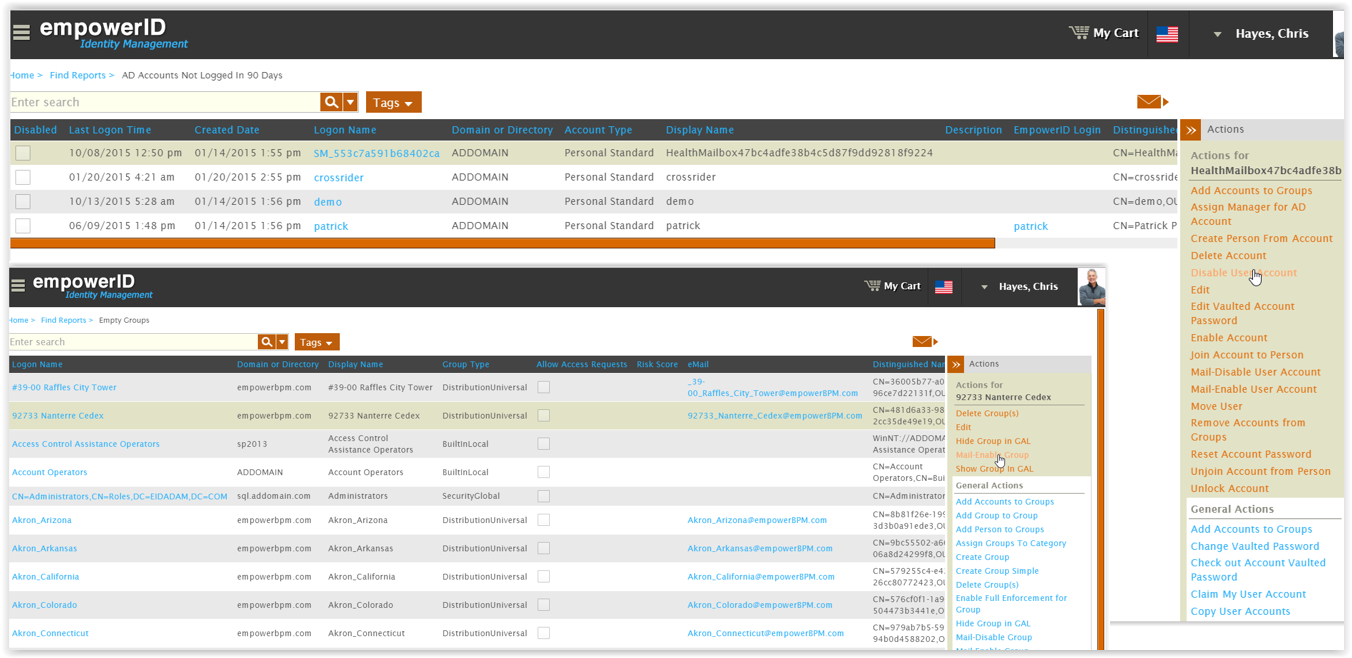This screenshot has height=658, width=1352.
Task: Open My Cart
Action: click(x=1103, y=33)
